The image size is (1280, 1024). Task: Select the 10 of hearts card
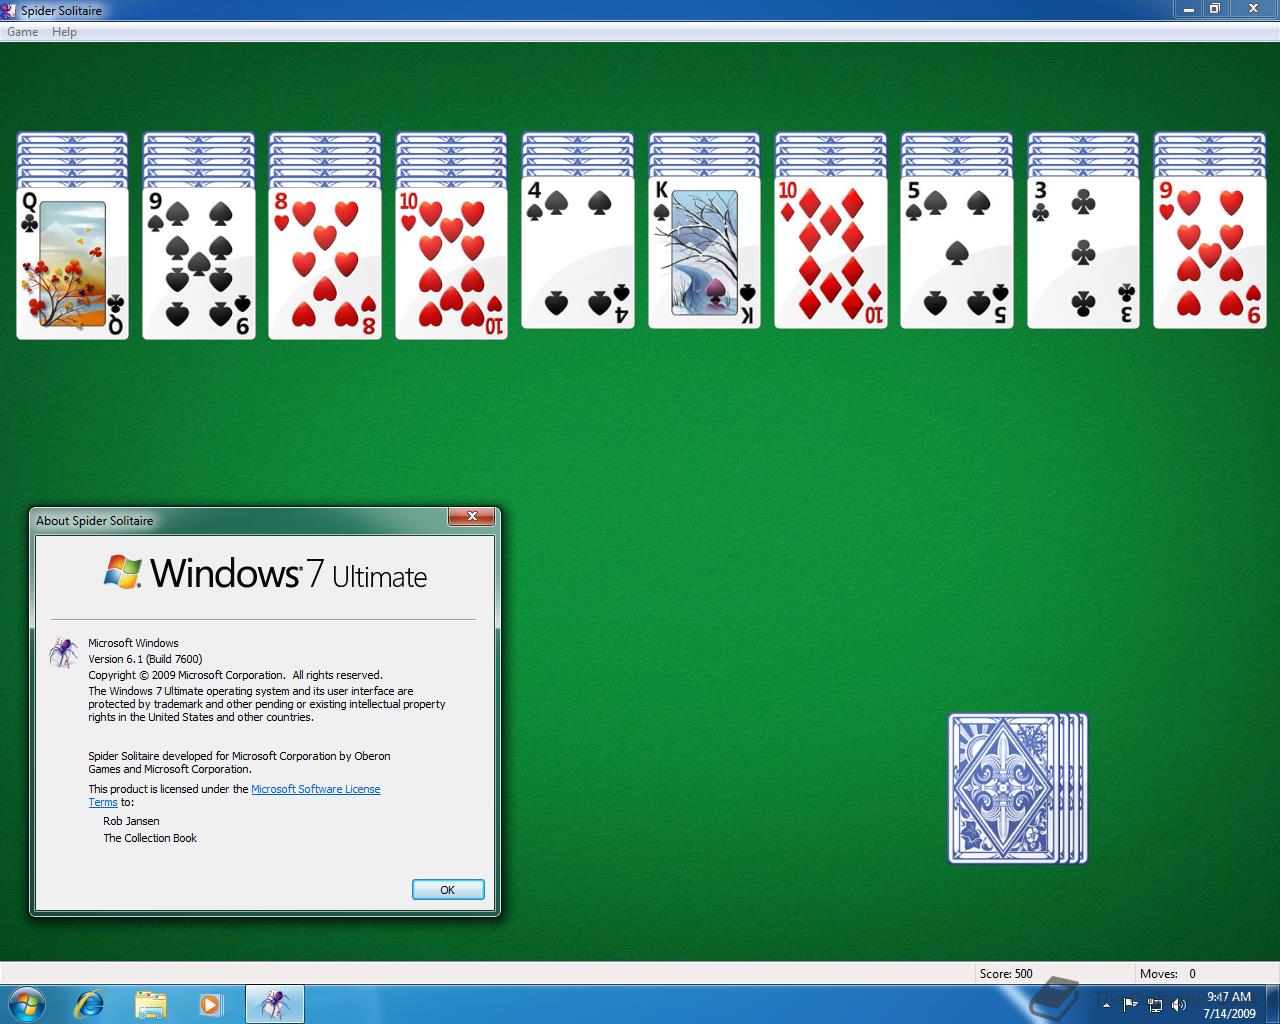click(x=451, y=263)
